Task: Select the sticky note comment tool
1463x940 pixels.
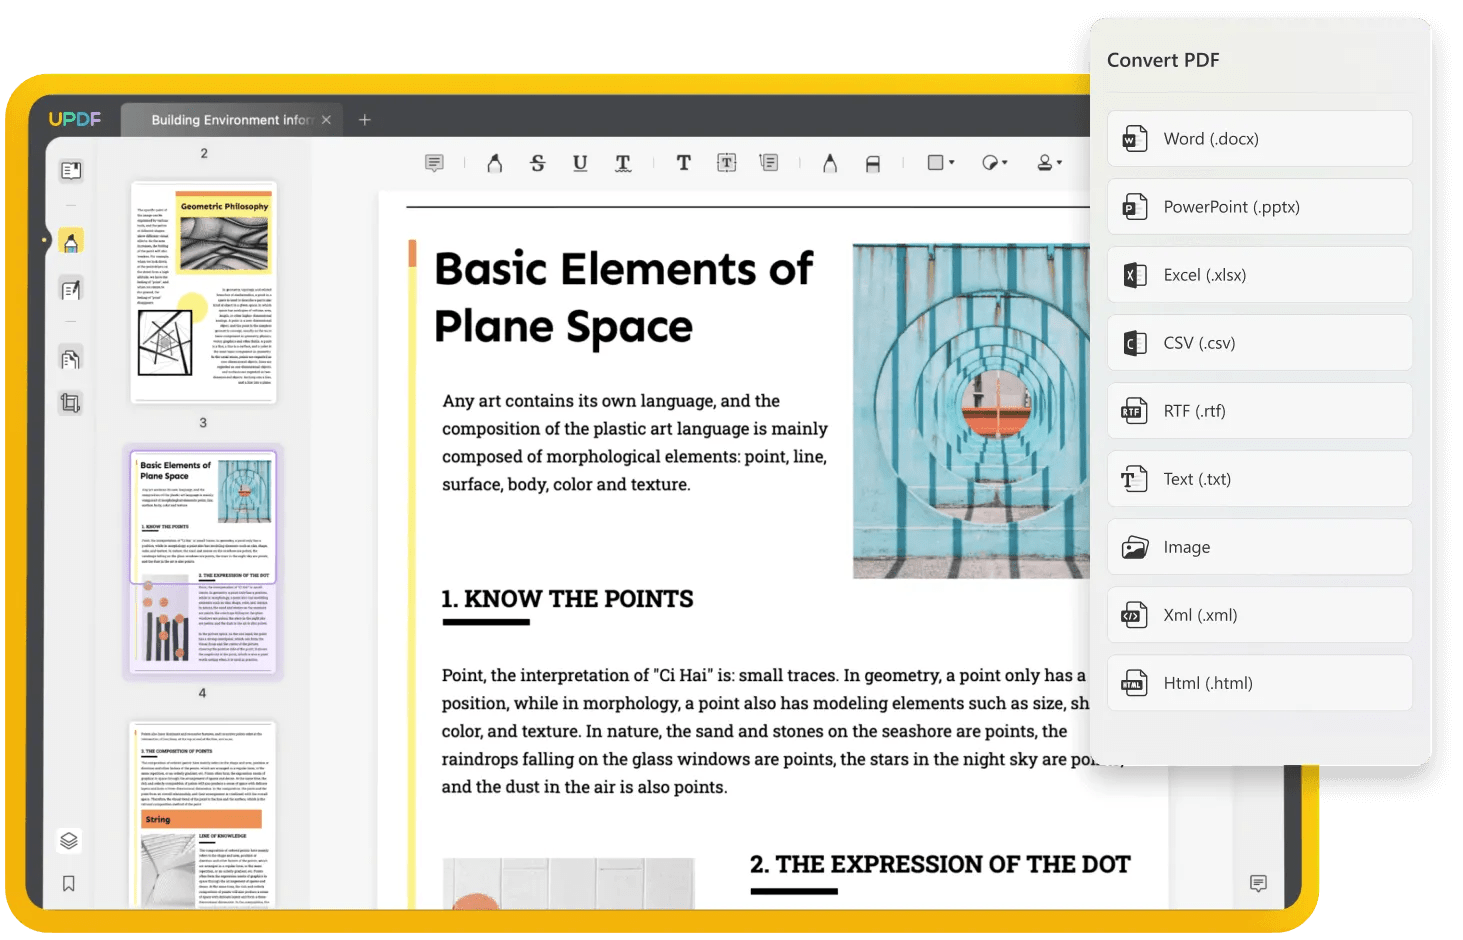Action: tap(434, 163)
